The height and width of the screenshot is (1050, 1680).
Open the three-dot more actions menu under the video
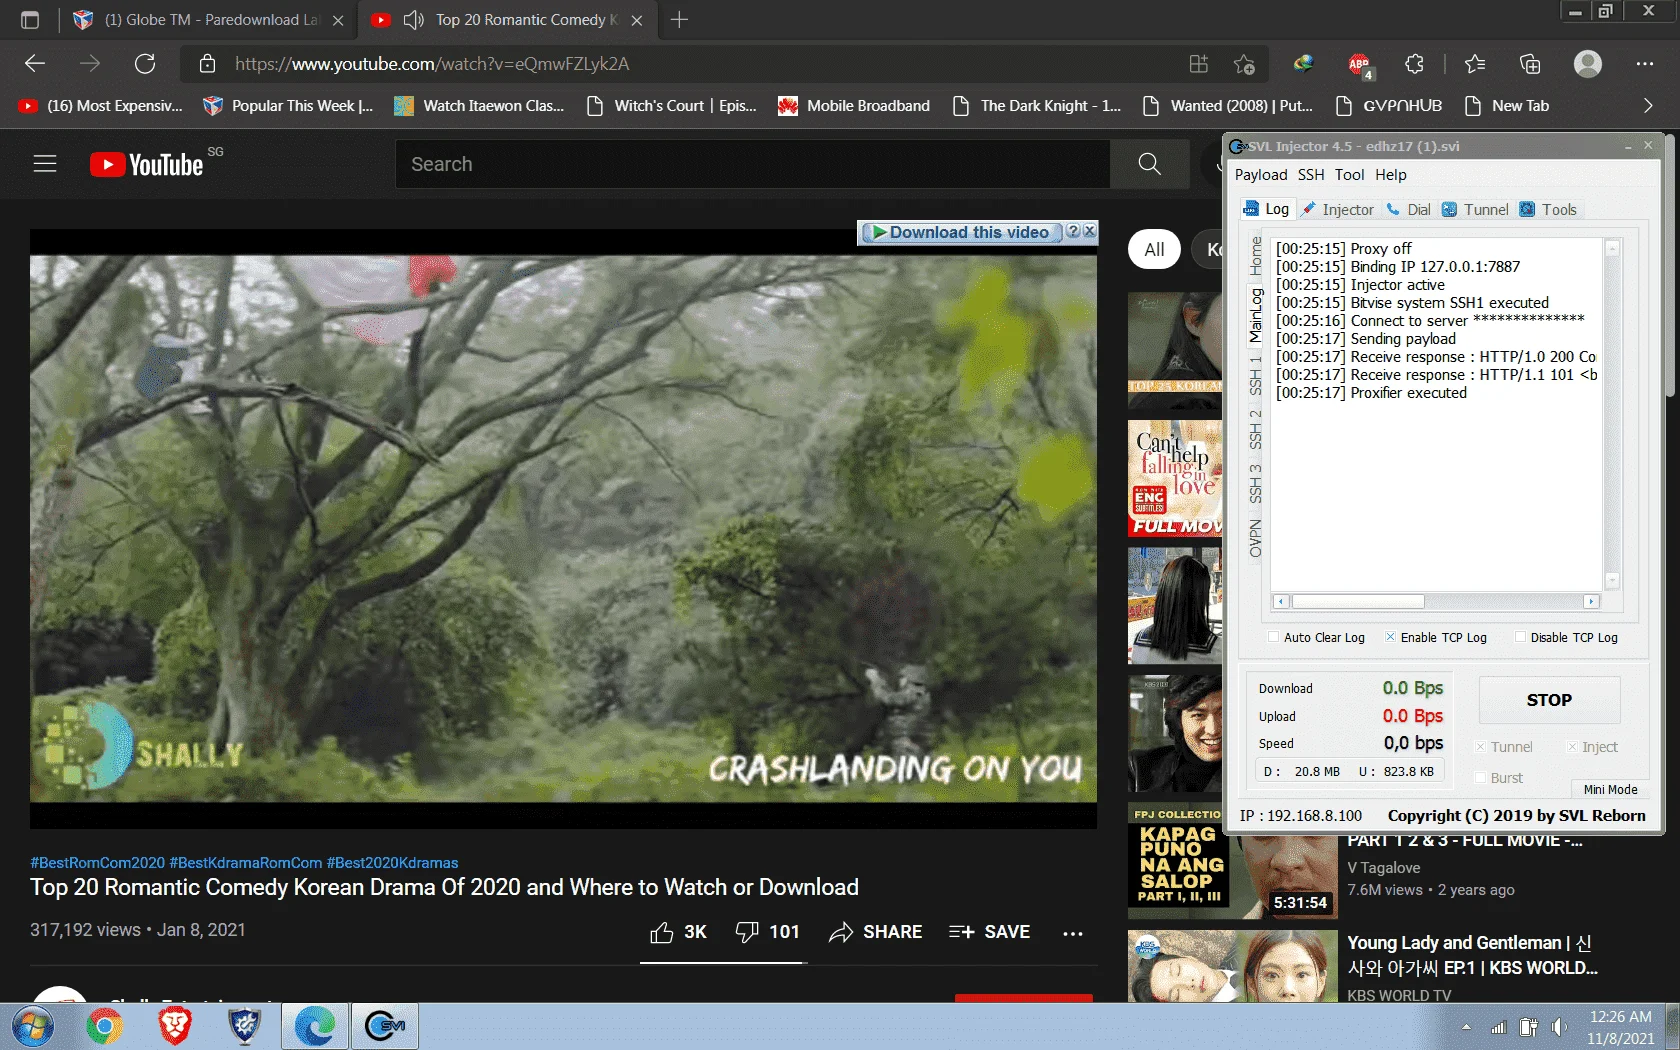point(1073,933)
